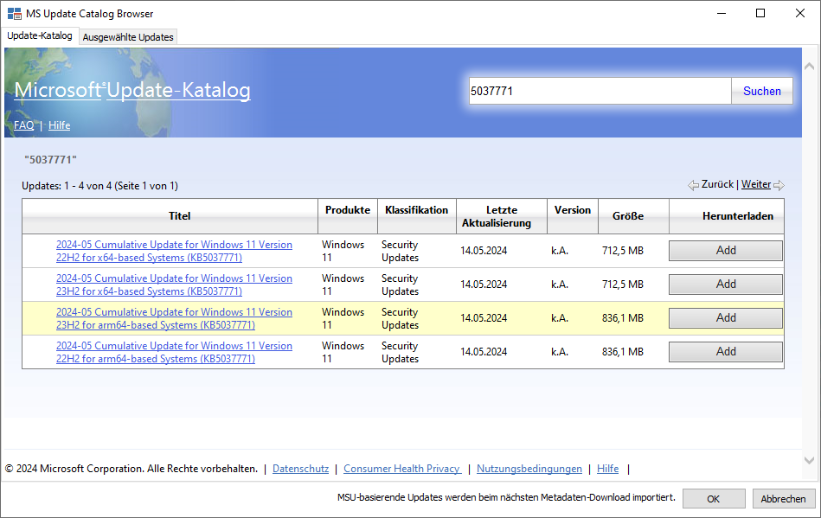Confirm the dialog with the OK button

tap(714, 499)
